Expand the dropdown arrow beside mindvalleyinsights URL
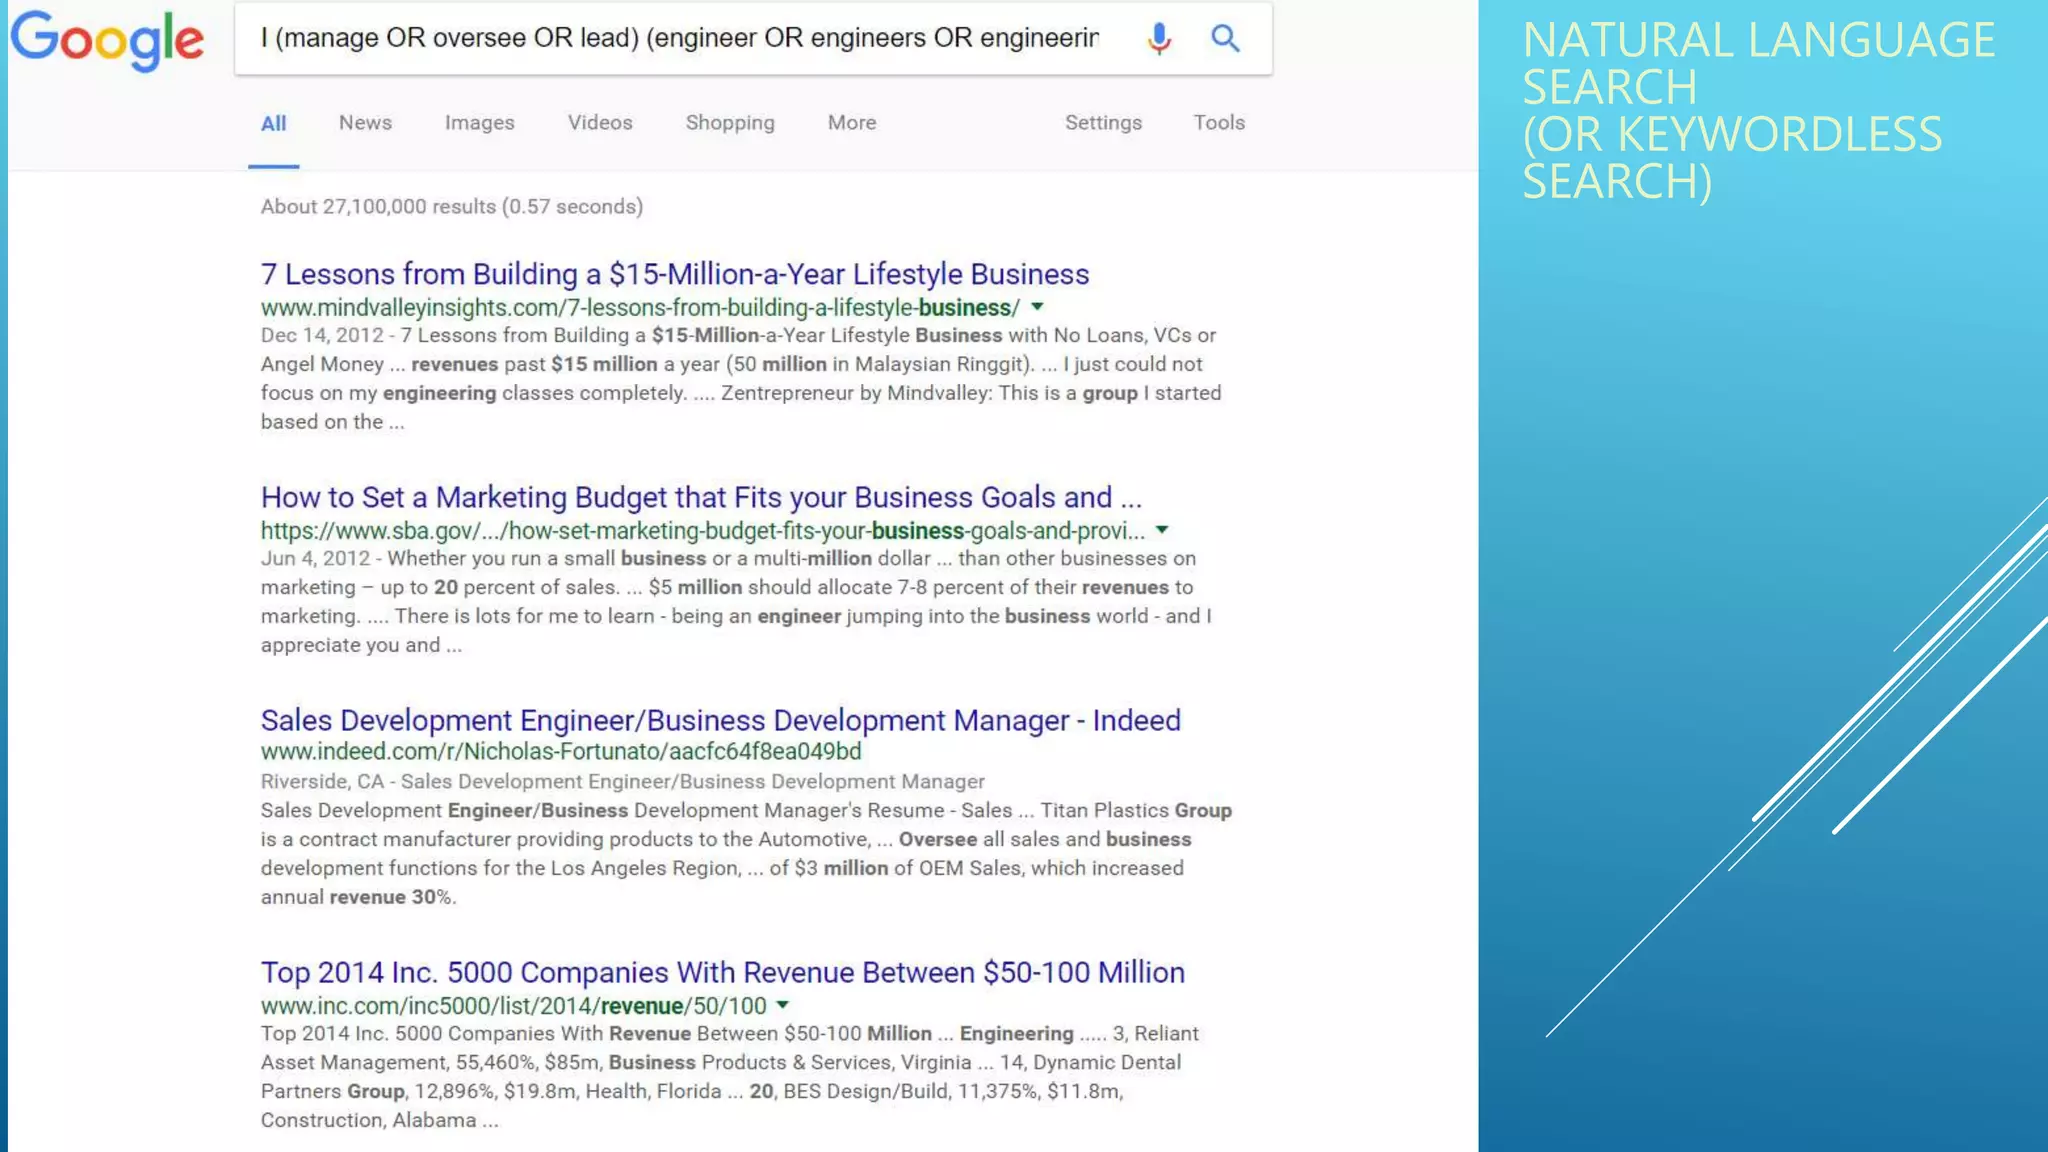 click(1037, 307)
